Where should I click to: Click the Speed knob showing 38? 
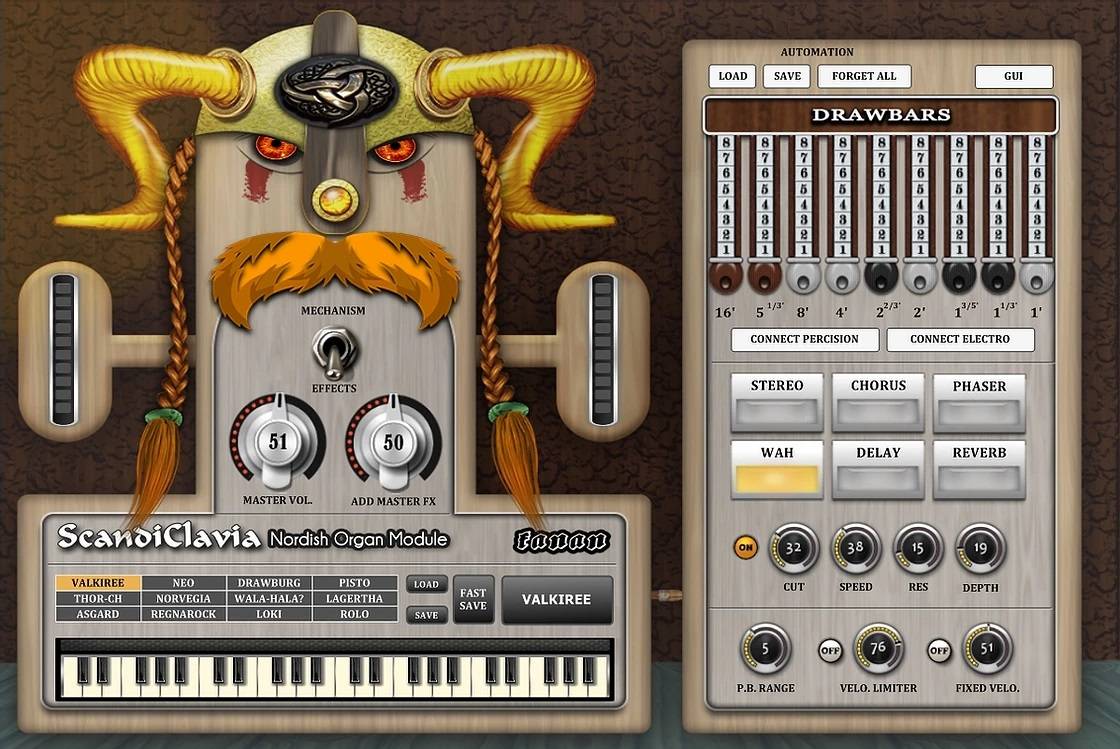[855, 549]
